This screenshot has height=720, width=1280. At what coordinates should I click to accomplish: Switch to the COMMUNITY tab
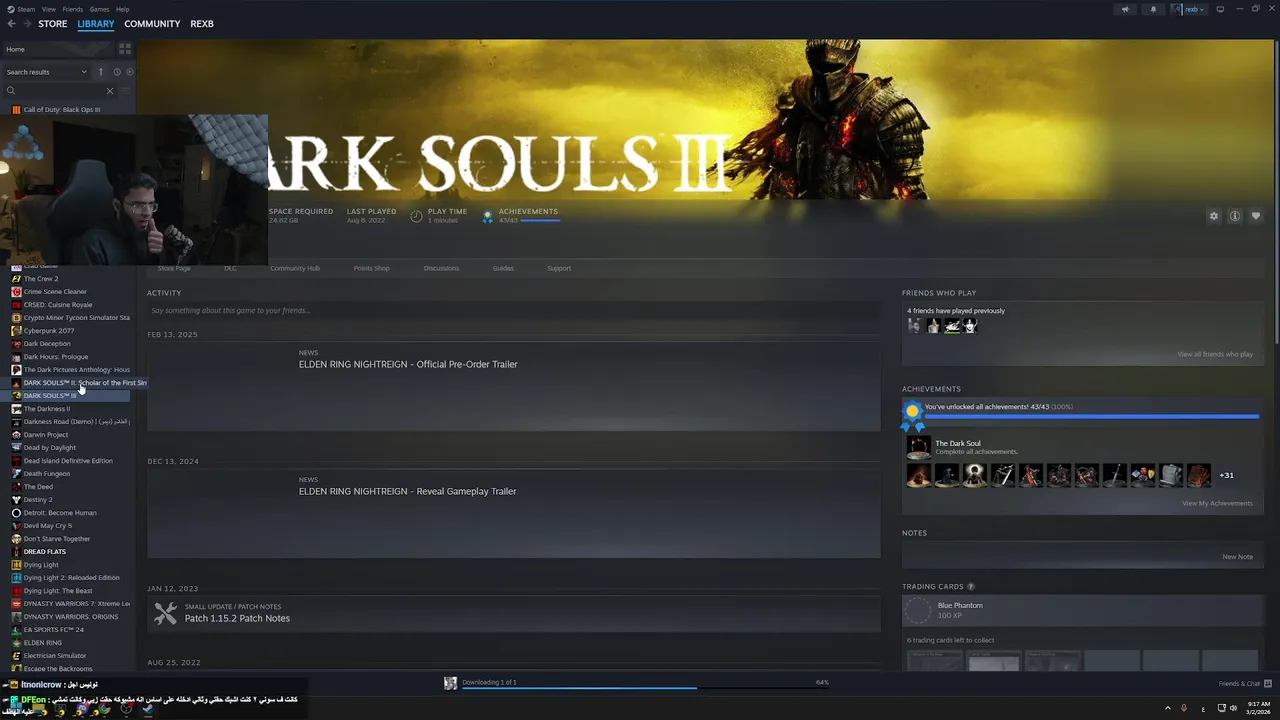[152, 24]
